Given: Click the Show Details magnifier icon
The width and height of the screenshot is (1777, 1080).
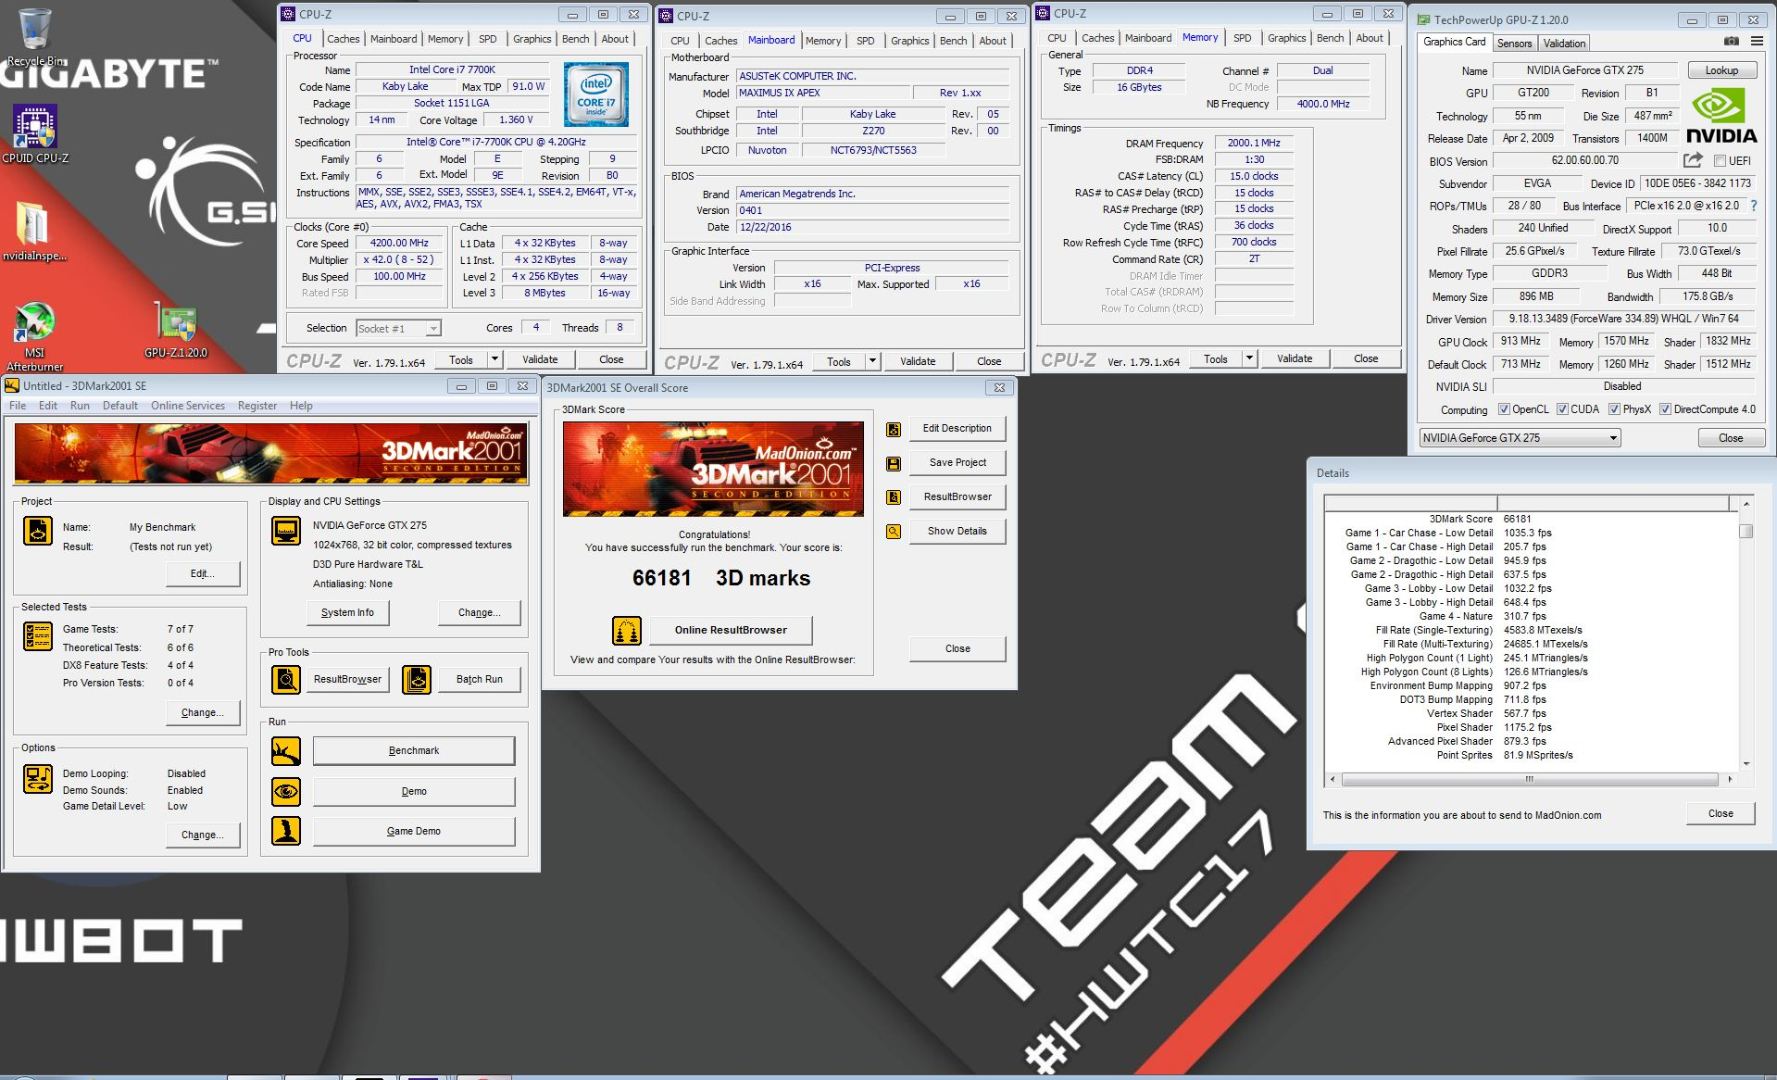Looking at the screenshot, I should (x=893, y=531).
